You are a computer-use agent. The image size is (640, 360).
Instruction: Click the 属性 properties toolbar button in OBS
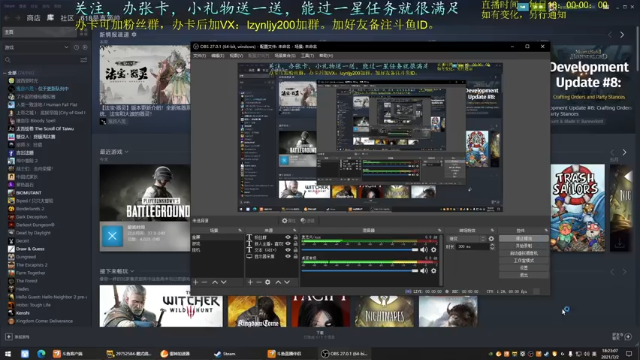(x=289, y=221)
